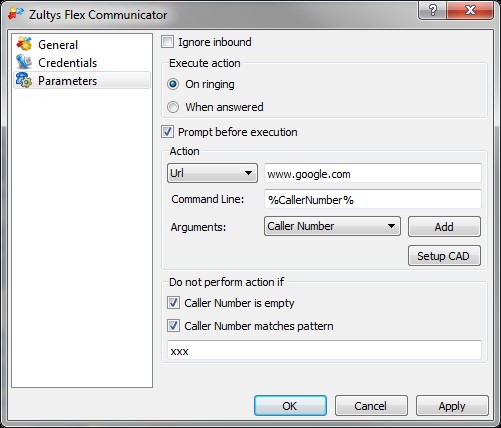
Task: Click the Zultys app icon in title bar
Action: pos(16,14)
